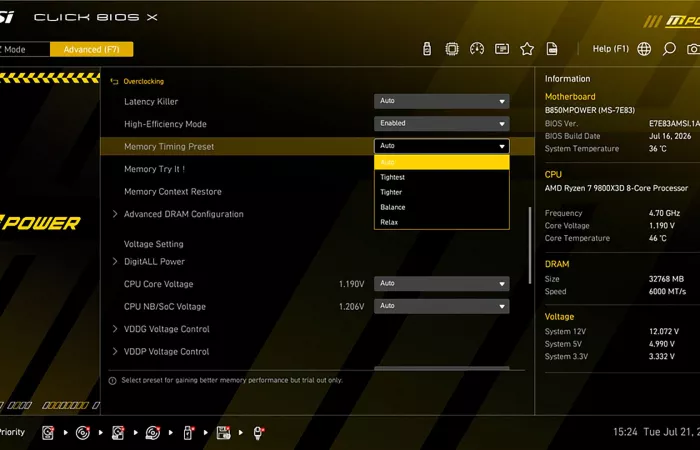The width and height of the screenshot is (700, 450).
Task: Click the hardware monitor card icon
Action: coord(502,49)
